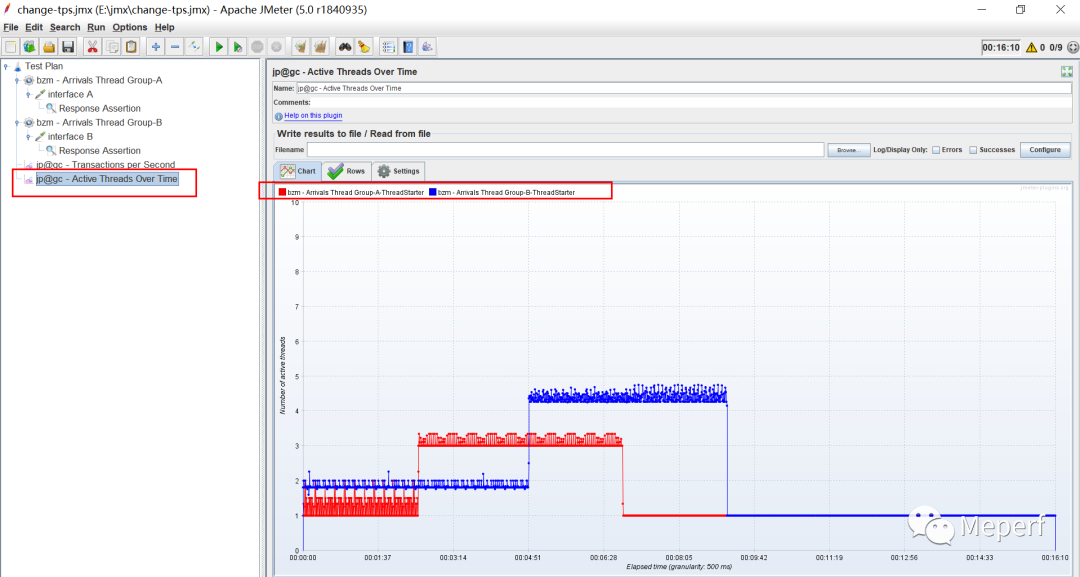
Task: Start the test with green play icon
Action: click(x=219, y=47)
